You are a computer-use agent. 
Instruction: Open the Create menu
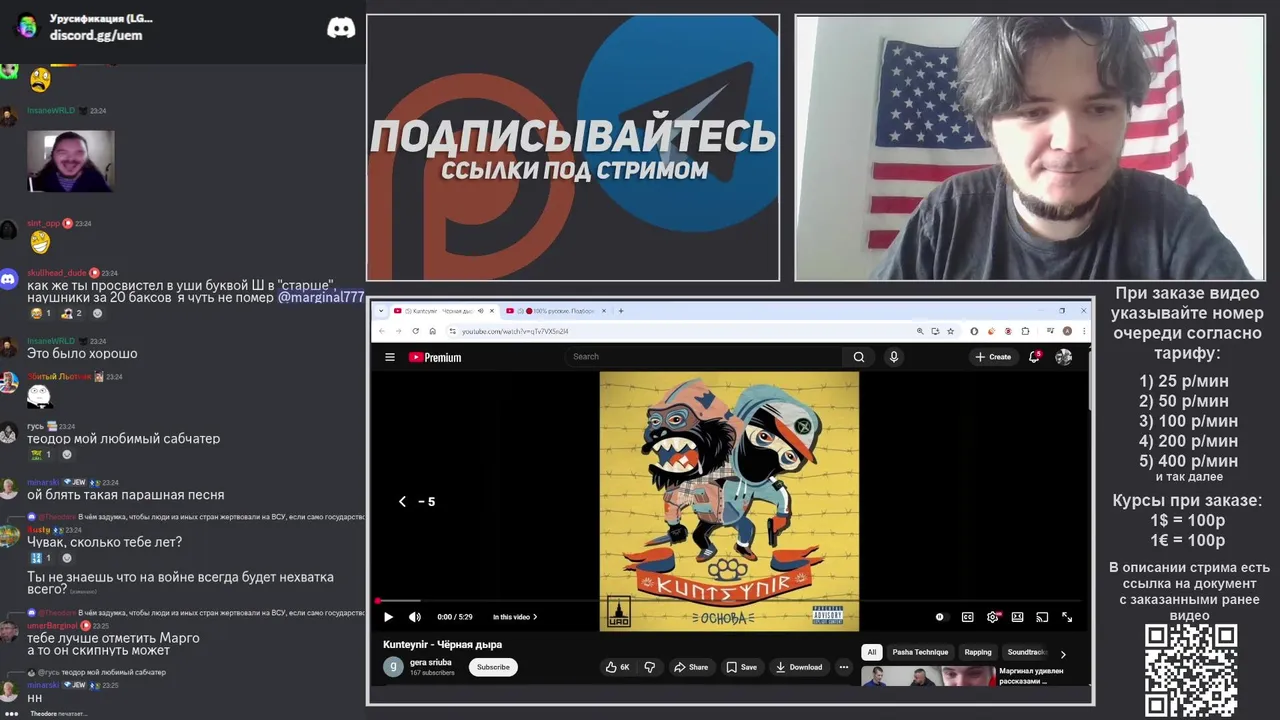point(993,357)
